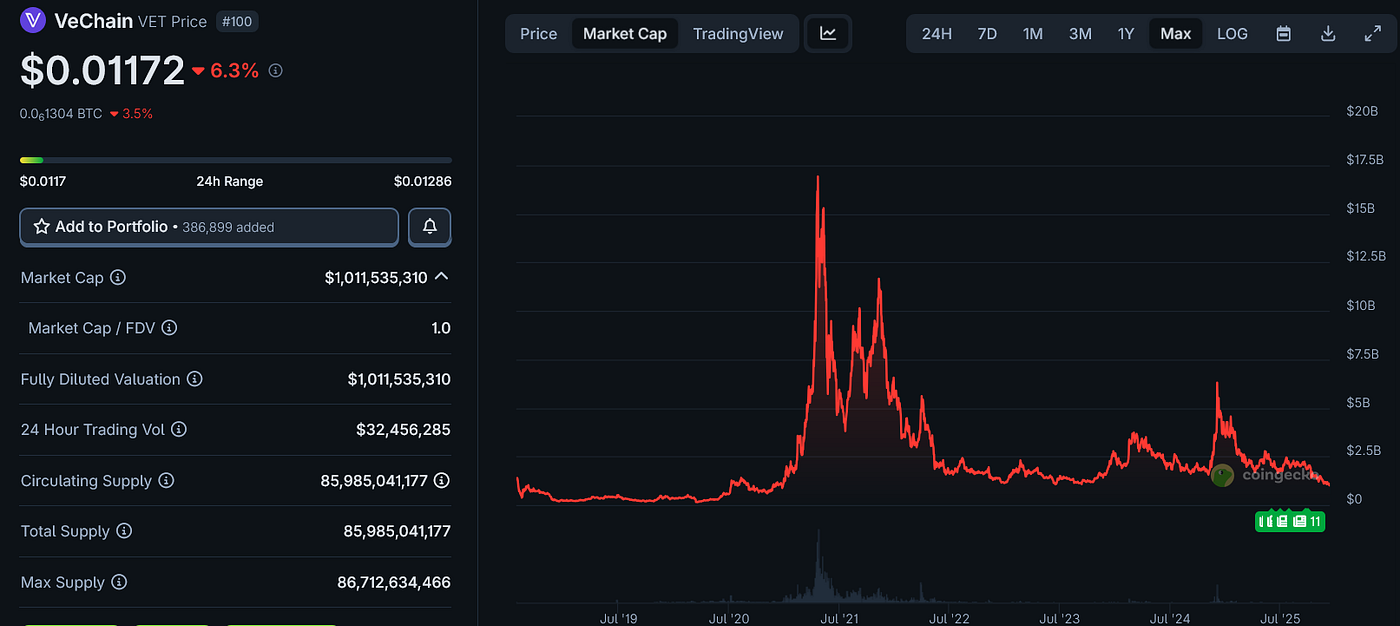Open Max Supply info icon
This screenshot has height=626, width=1400.
[x=119, y=582]
